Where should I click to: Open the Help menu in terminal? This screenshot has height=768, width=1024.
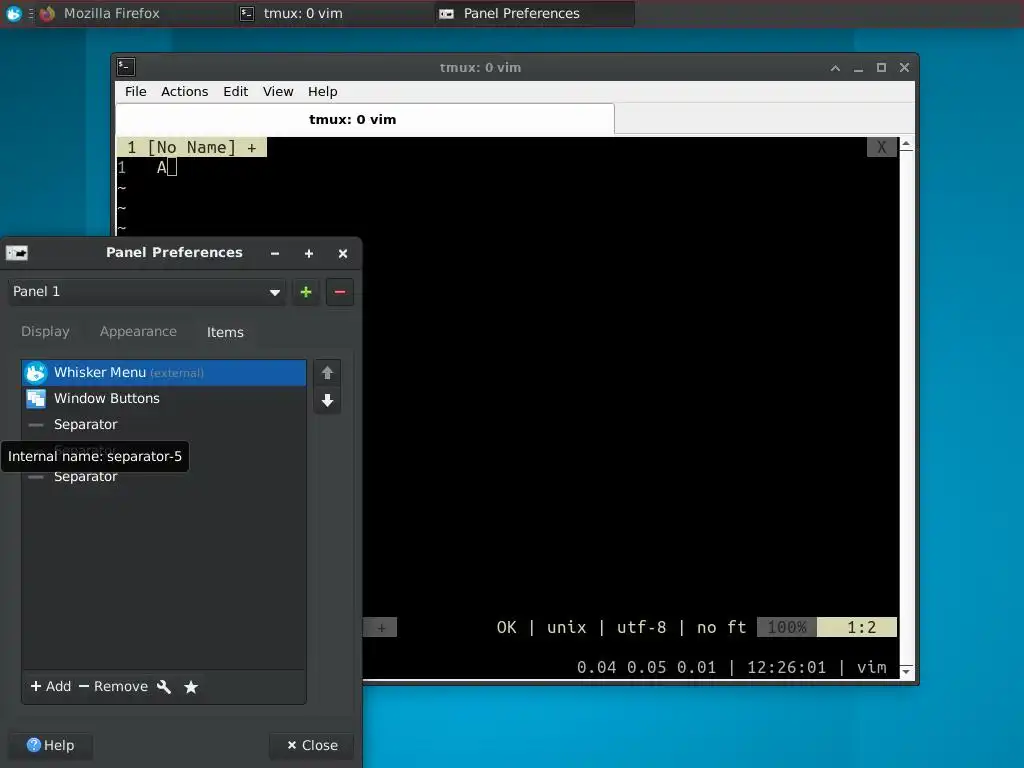(323, 91)
